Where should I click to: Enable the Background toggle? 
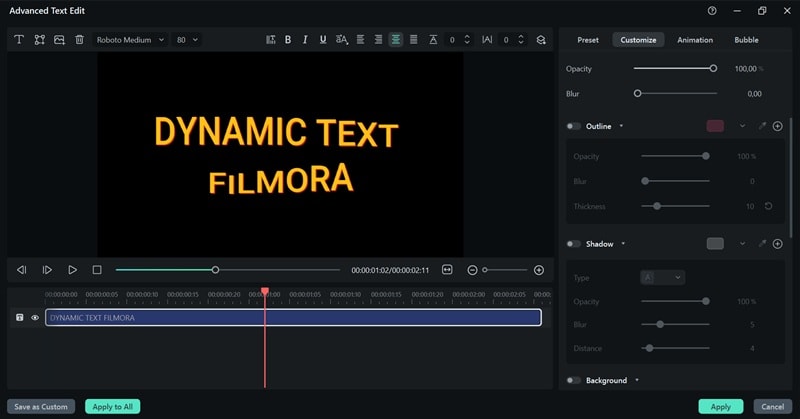pyautogui.click(x=573, y=380)
